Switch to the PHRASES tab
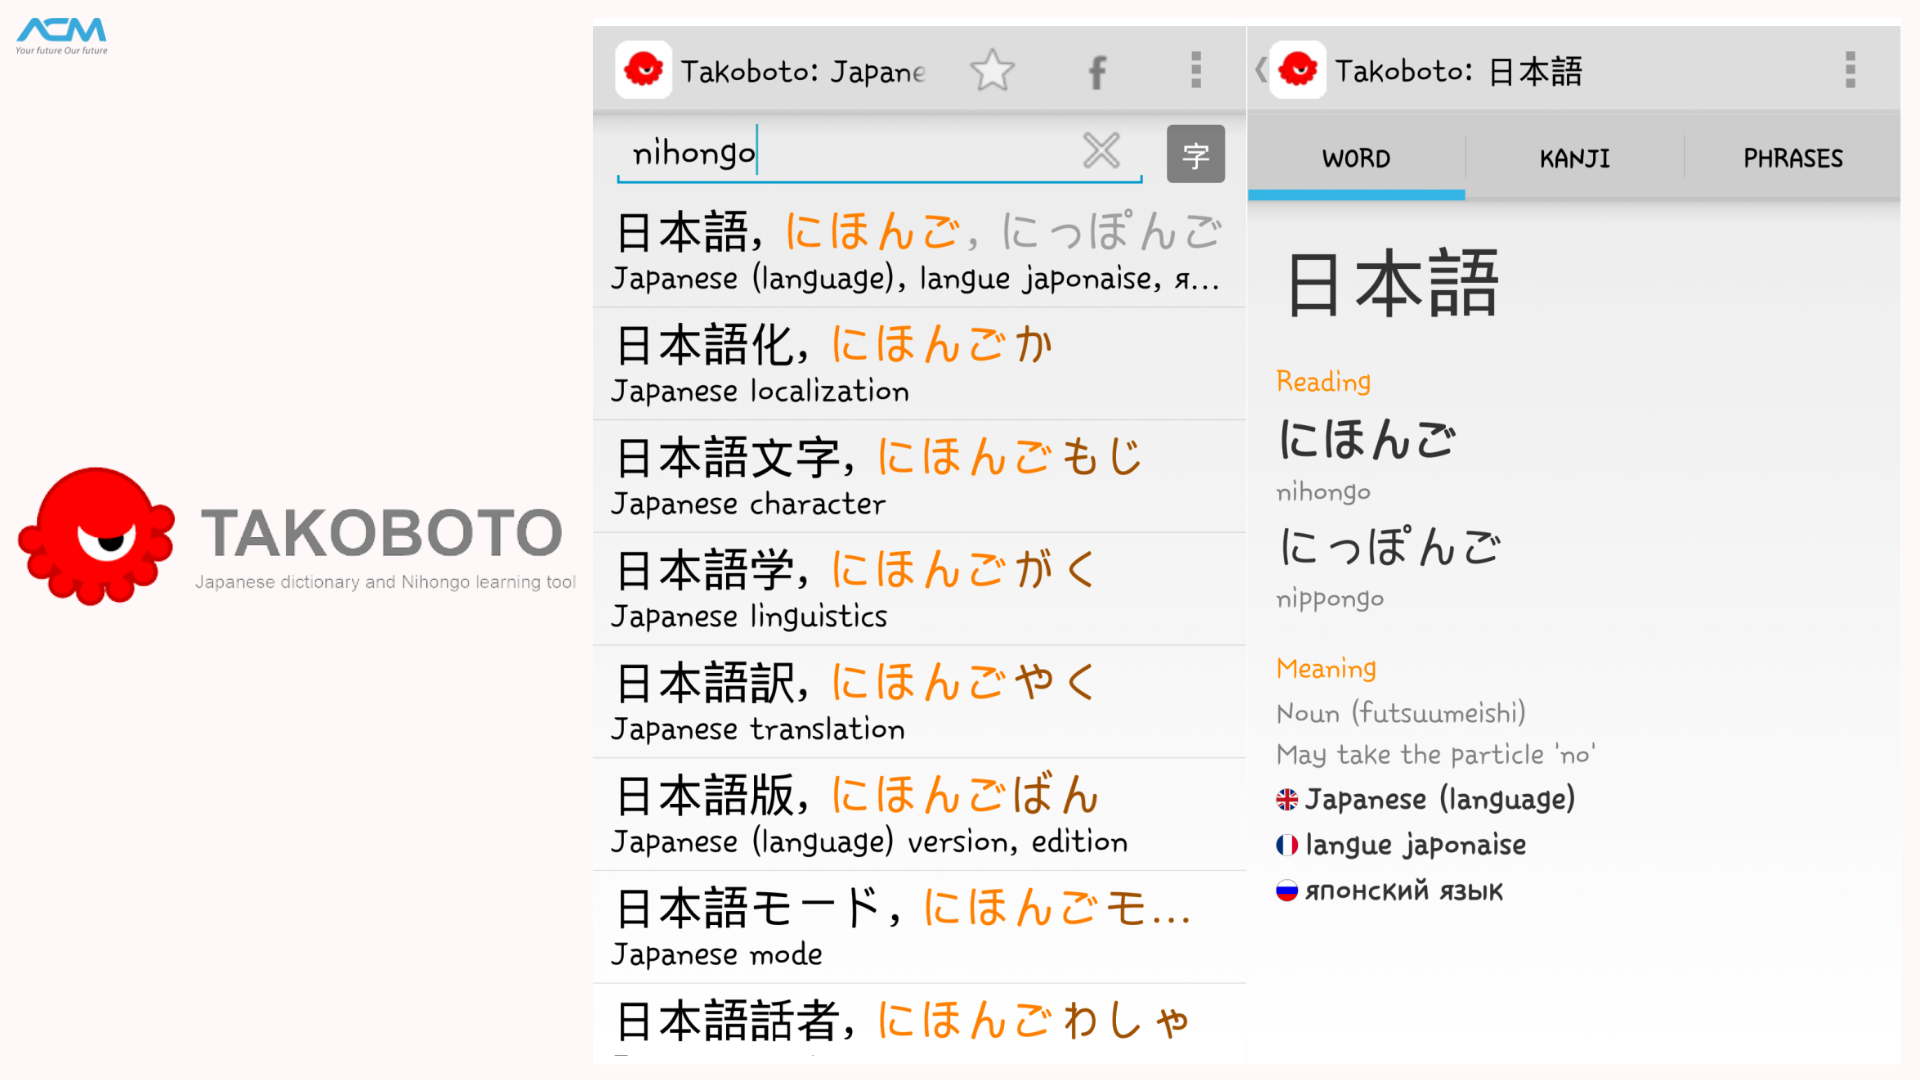The image size is (1920, 1080). point(1793,158)
